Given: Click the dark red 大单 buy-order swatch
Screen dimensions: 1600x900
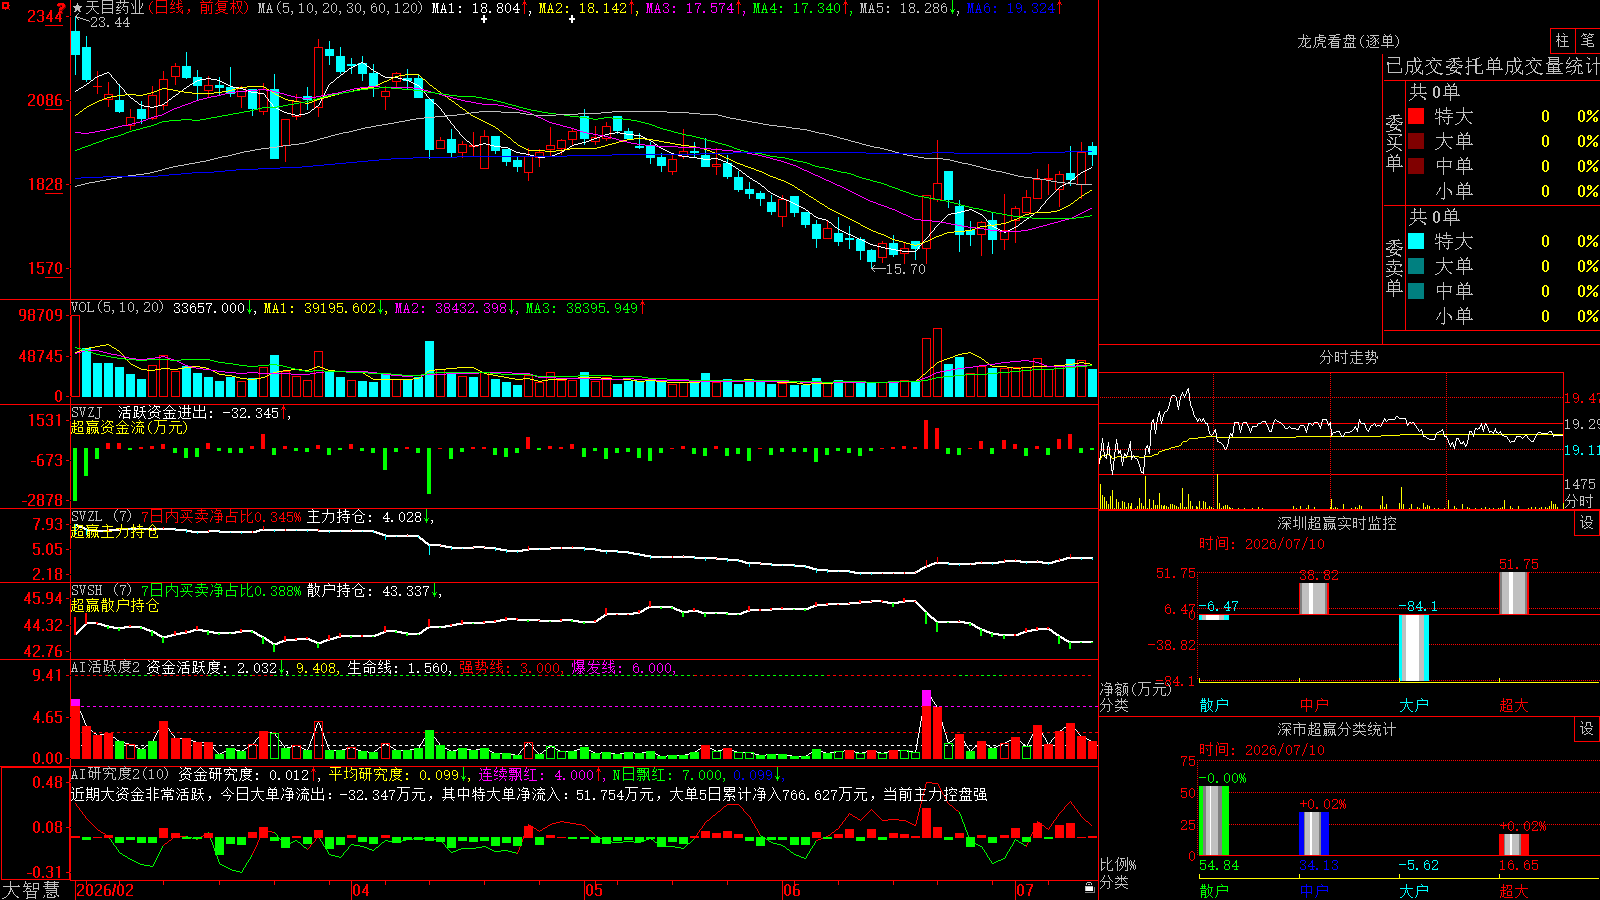Looking at the screenshot, I should (1416, 141).
